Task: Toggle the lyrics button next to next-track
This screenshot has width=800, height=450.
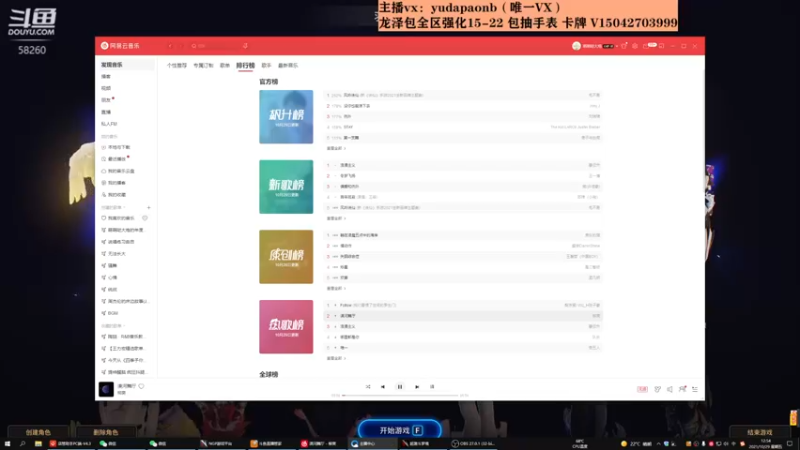Action: (x=432, y=387)
